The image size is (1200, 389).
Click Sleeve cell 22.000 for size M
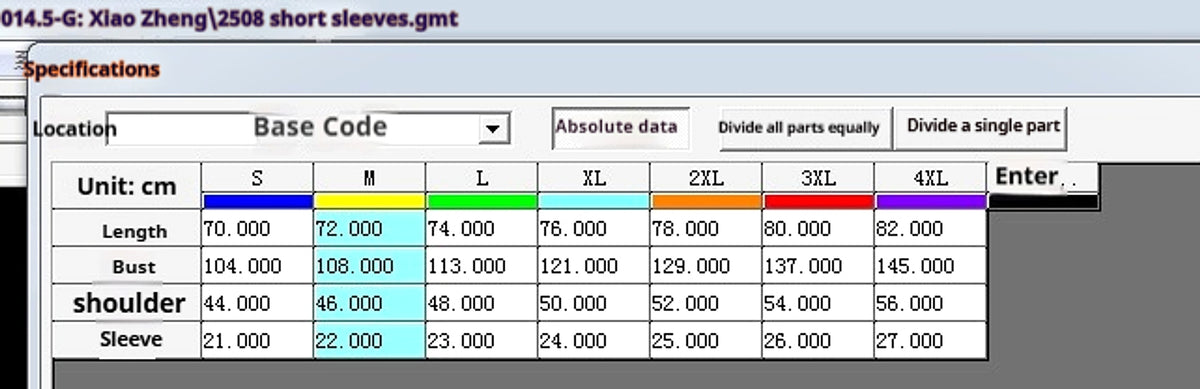tap(369, 340)
